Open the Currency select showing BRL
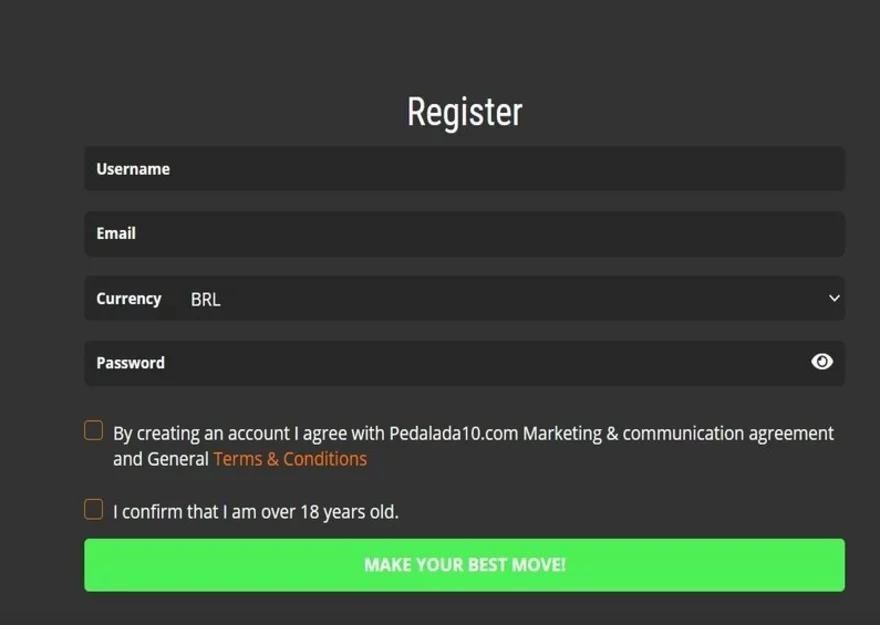This screenshot has width=880, height=625. pos(500,299)
